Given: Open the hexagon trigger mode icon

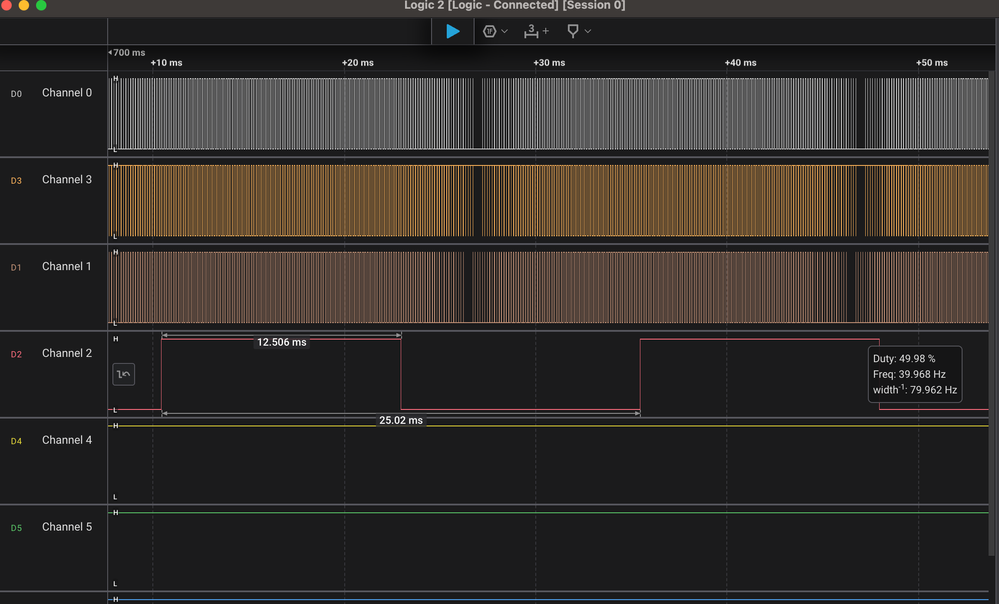Looking at the screenshot, I should point(489,31).
